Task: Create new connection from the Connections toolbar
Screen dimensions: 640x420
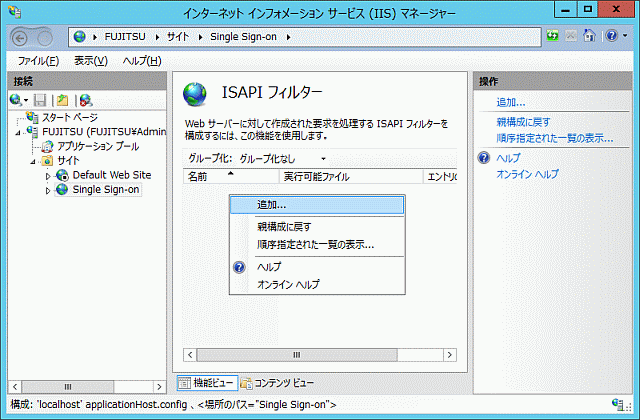Action: (16, 100)
